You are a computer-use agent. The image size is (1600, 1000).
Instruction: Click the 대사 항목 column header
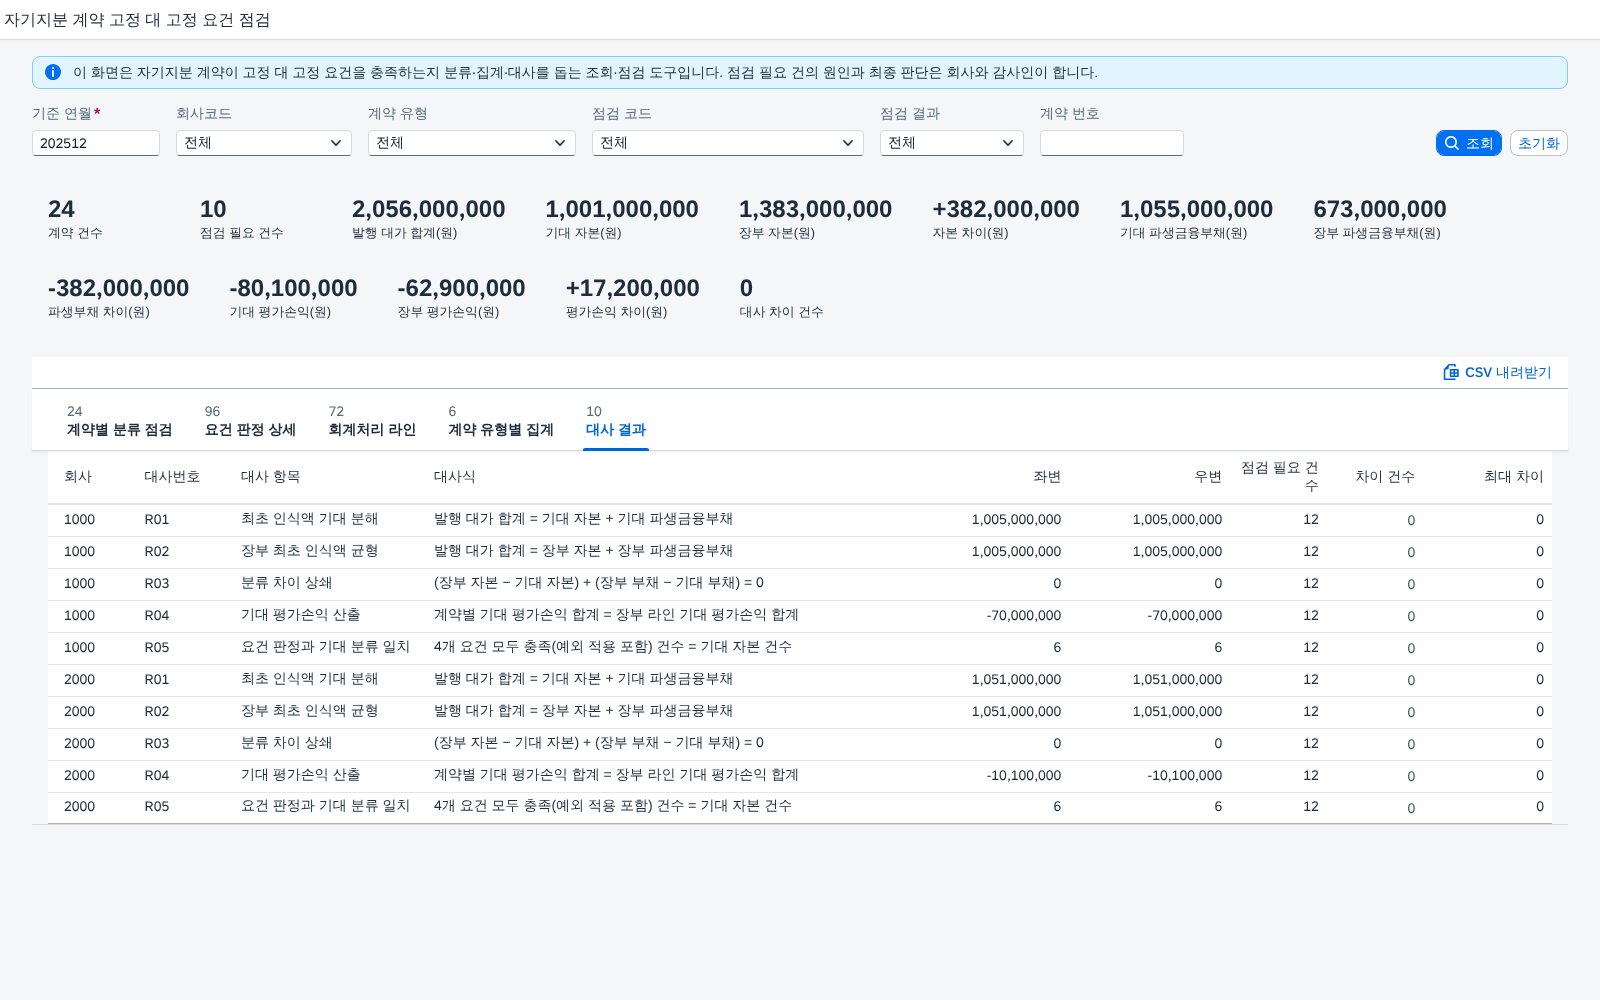[270, 477]
